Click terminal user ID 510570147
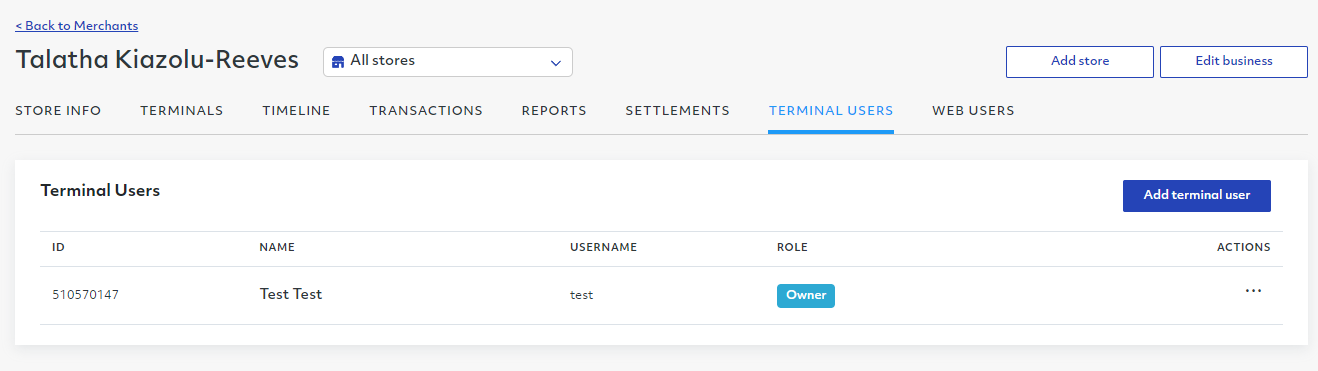 click(86, 295)
